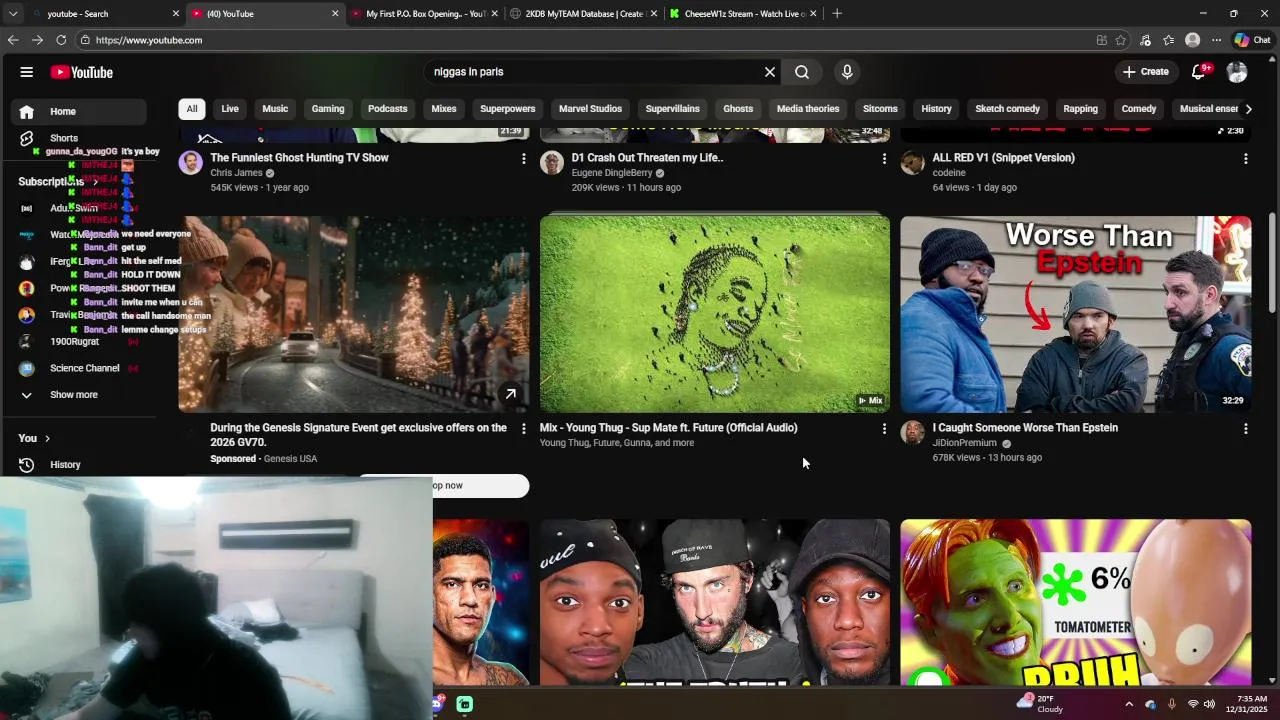Open the browser Chat copilot button
Screen dimensions: 1280x720
[x=1252, y=40]
